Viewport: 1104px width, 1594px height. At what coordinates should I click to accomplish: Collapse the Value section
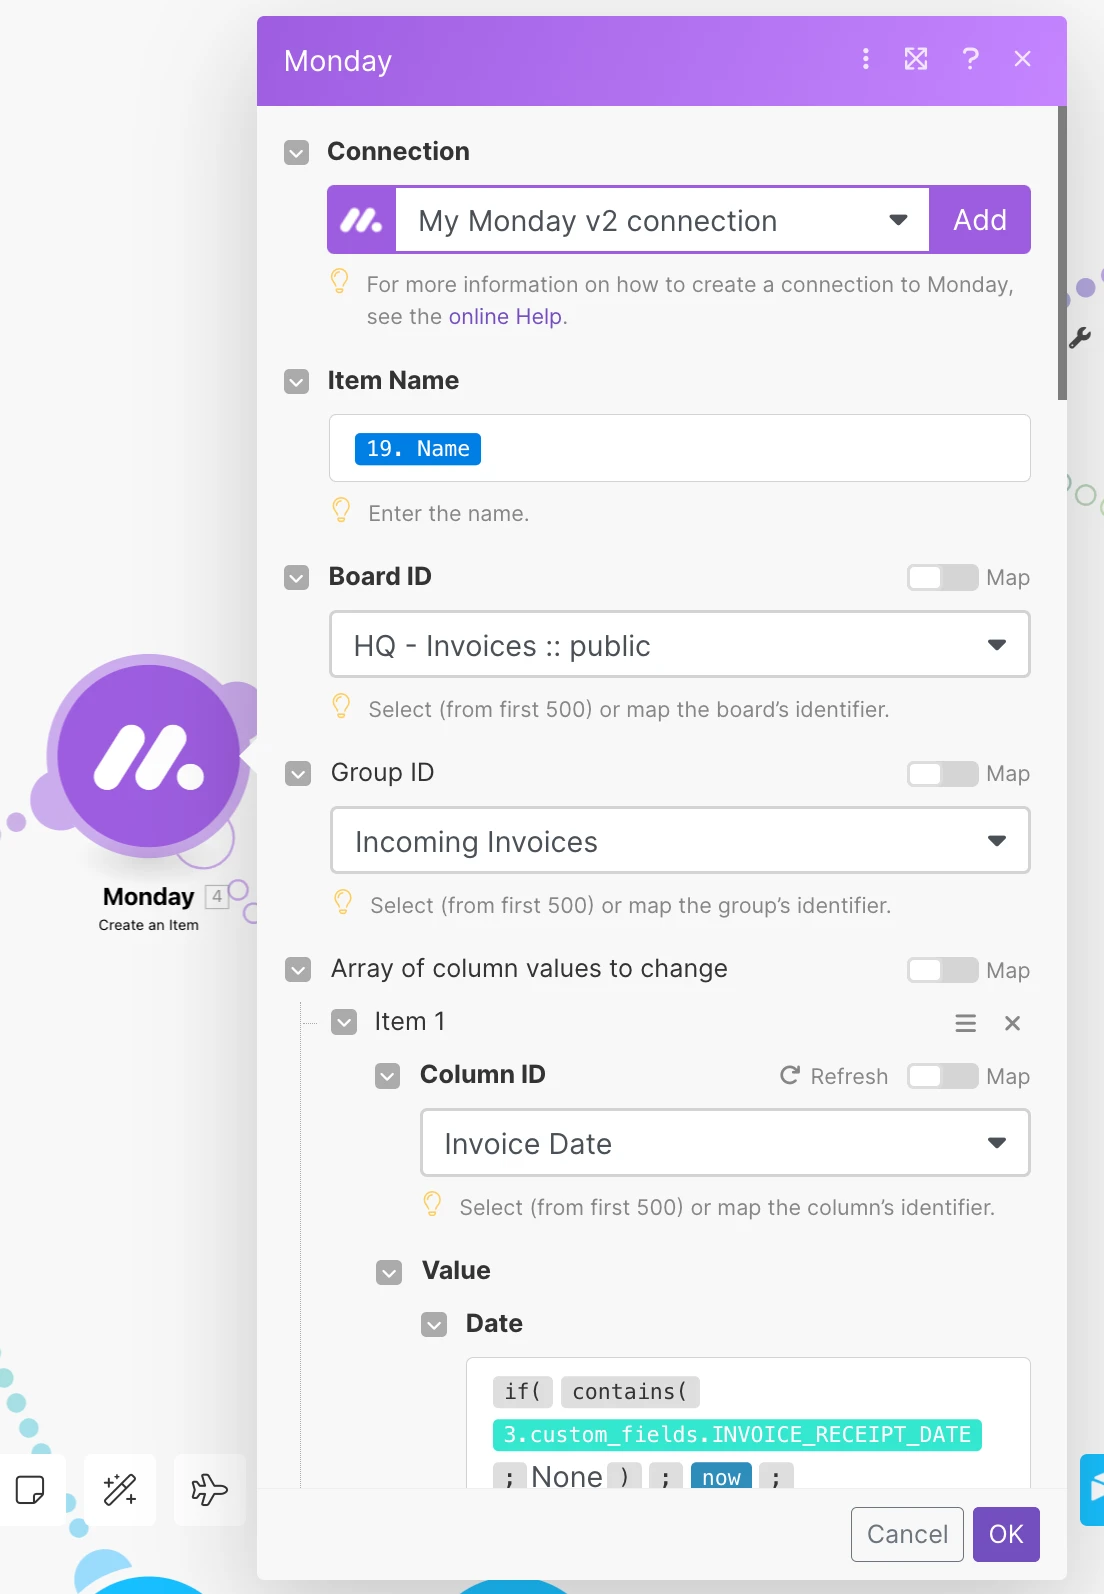tap(389, 1271)
